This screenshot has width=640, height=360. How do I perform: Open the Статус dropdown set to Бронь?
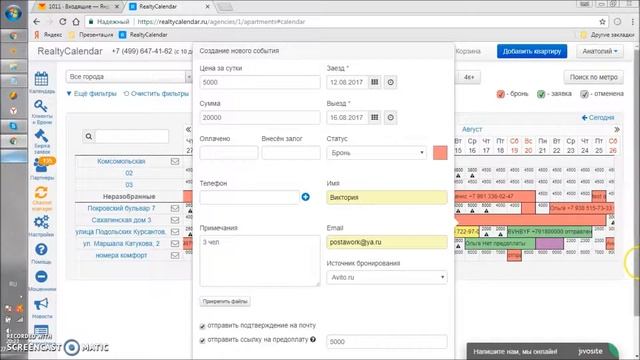click(376, 153)
